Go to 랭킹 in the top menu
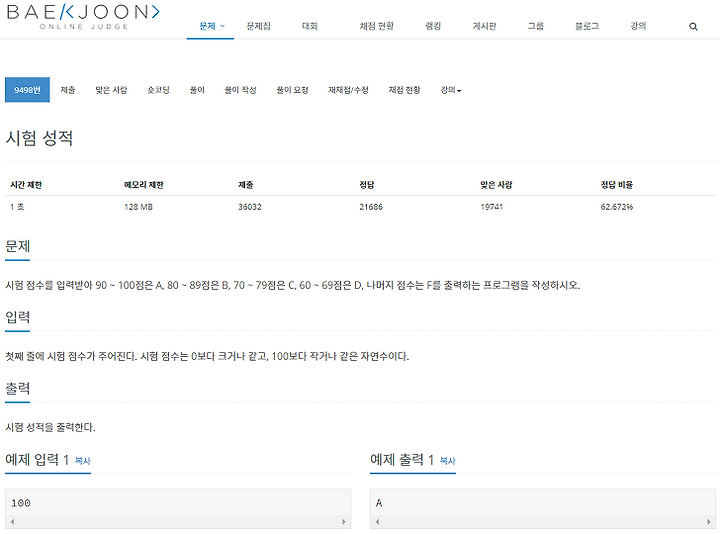This screenshot has width=720, height=534. [x=433, y=26]
